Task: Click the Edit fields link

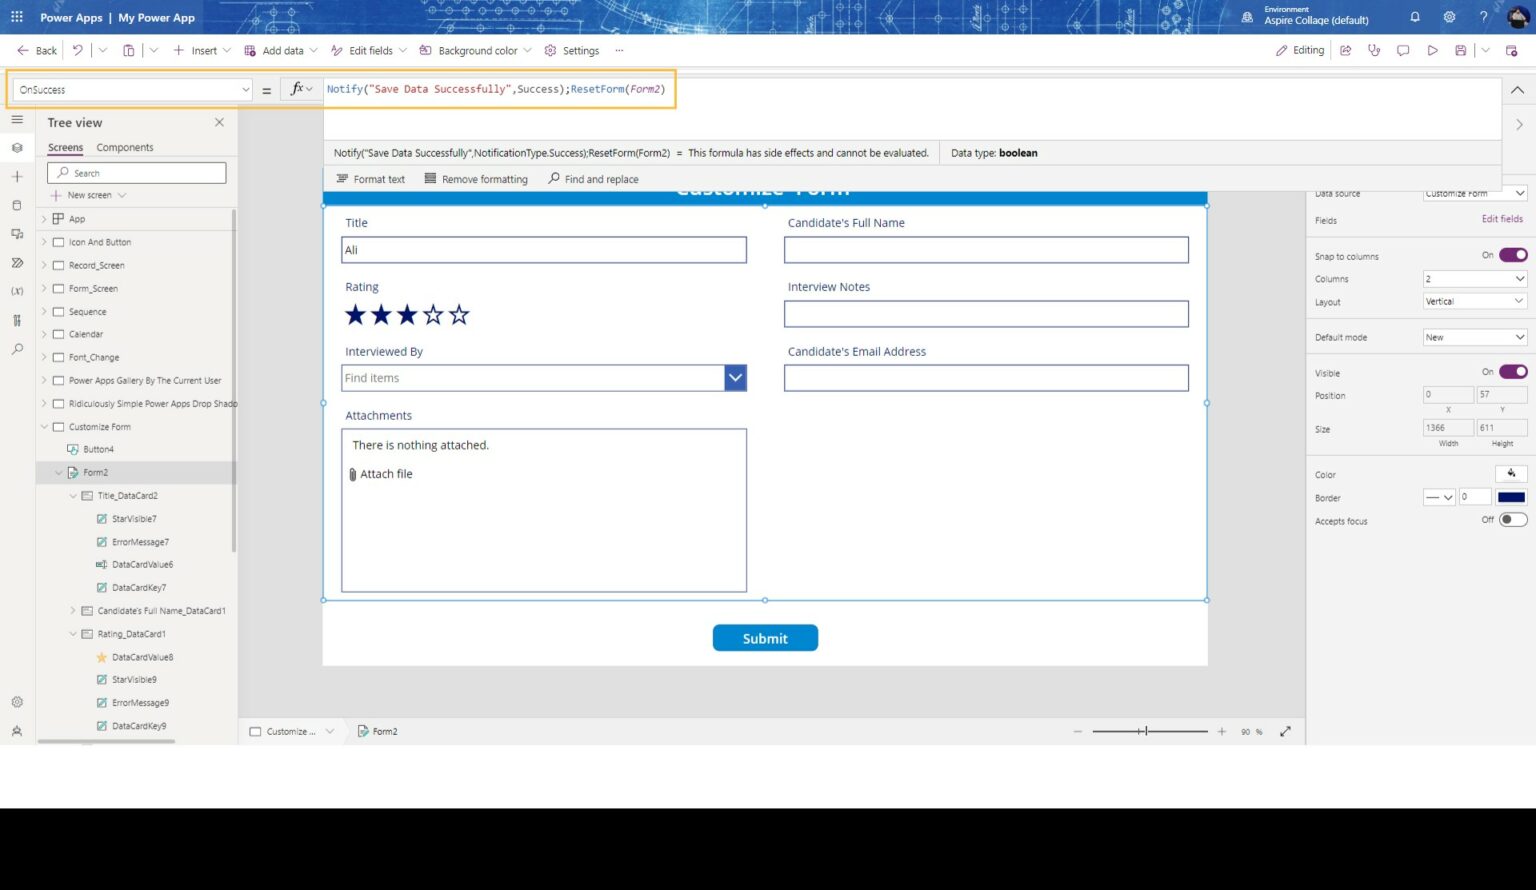Action: click(x=1503, y=218)
